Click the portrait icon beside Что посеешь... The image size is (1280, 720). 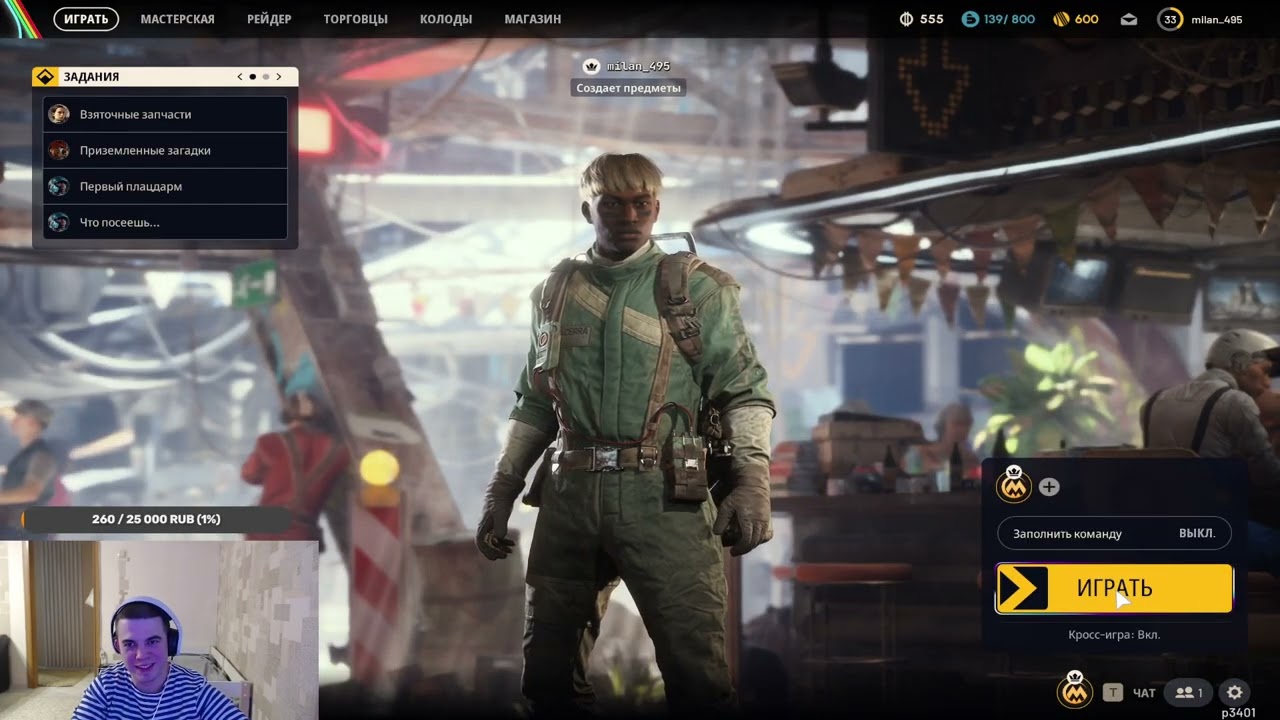[59, 222]
